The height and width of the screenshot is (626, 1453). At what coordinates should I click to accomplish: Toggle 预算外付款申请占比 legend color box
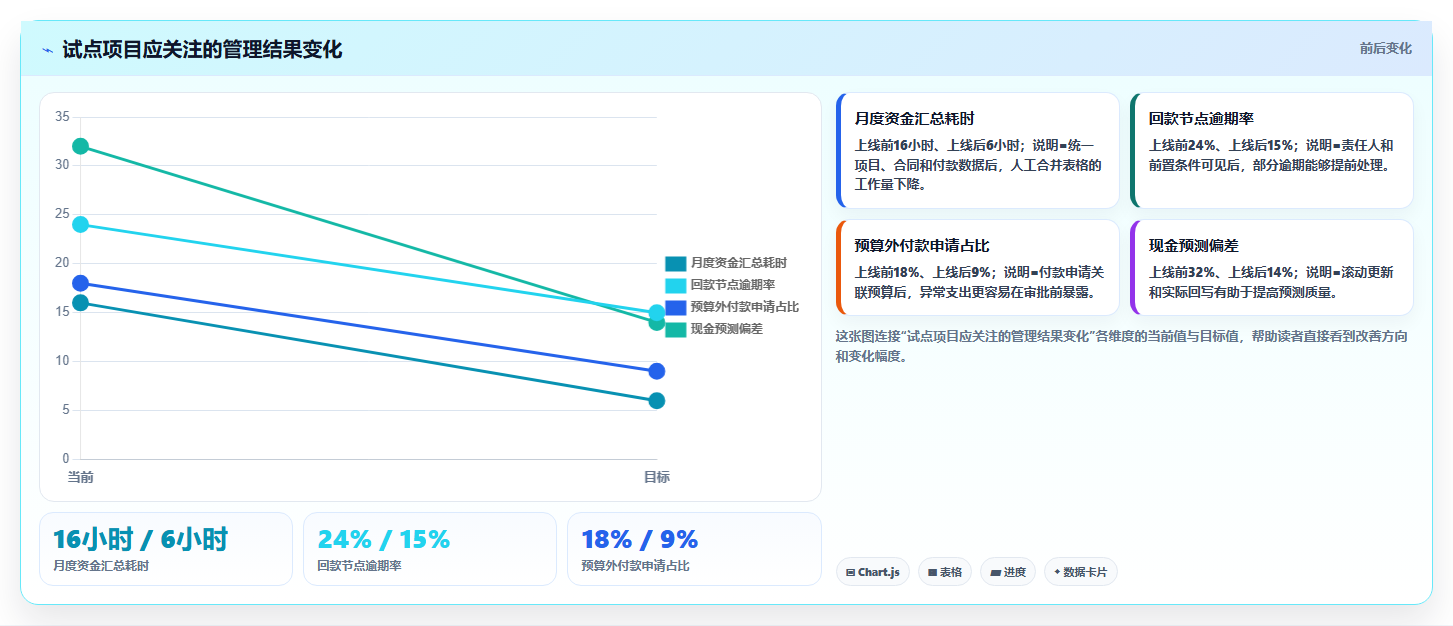coord(676,307)
